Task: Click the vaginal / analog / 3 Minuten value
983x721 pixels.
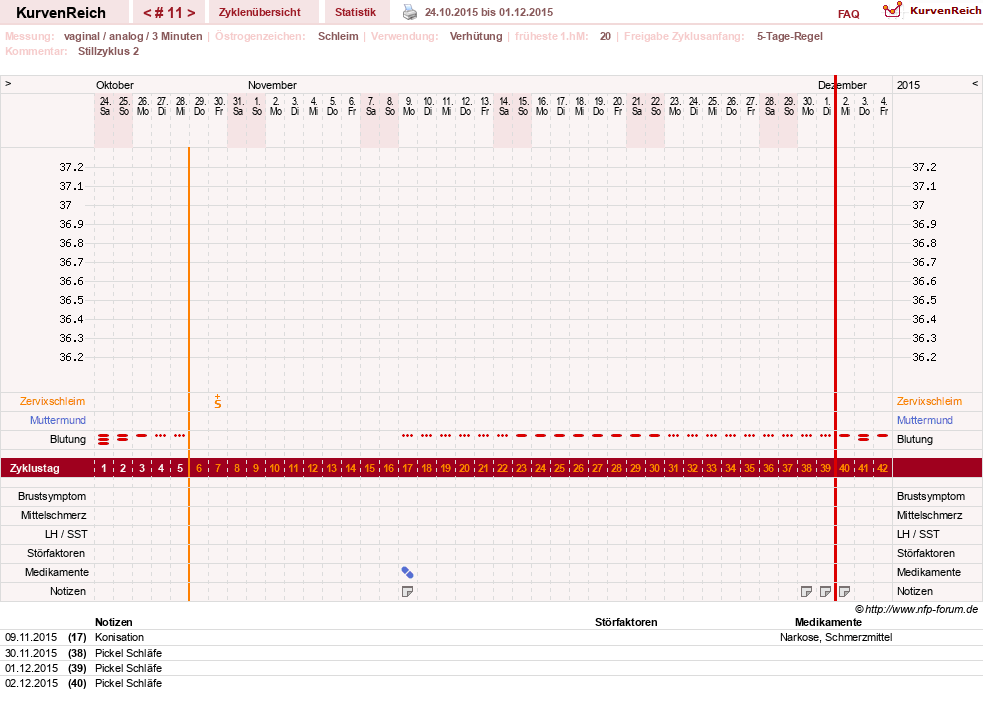Action: pos(133,36)
